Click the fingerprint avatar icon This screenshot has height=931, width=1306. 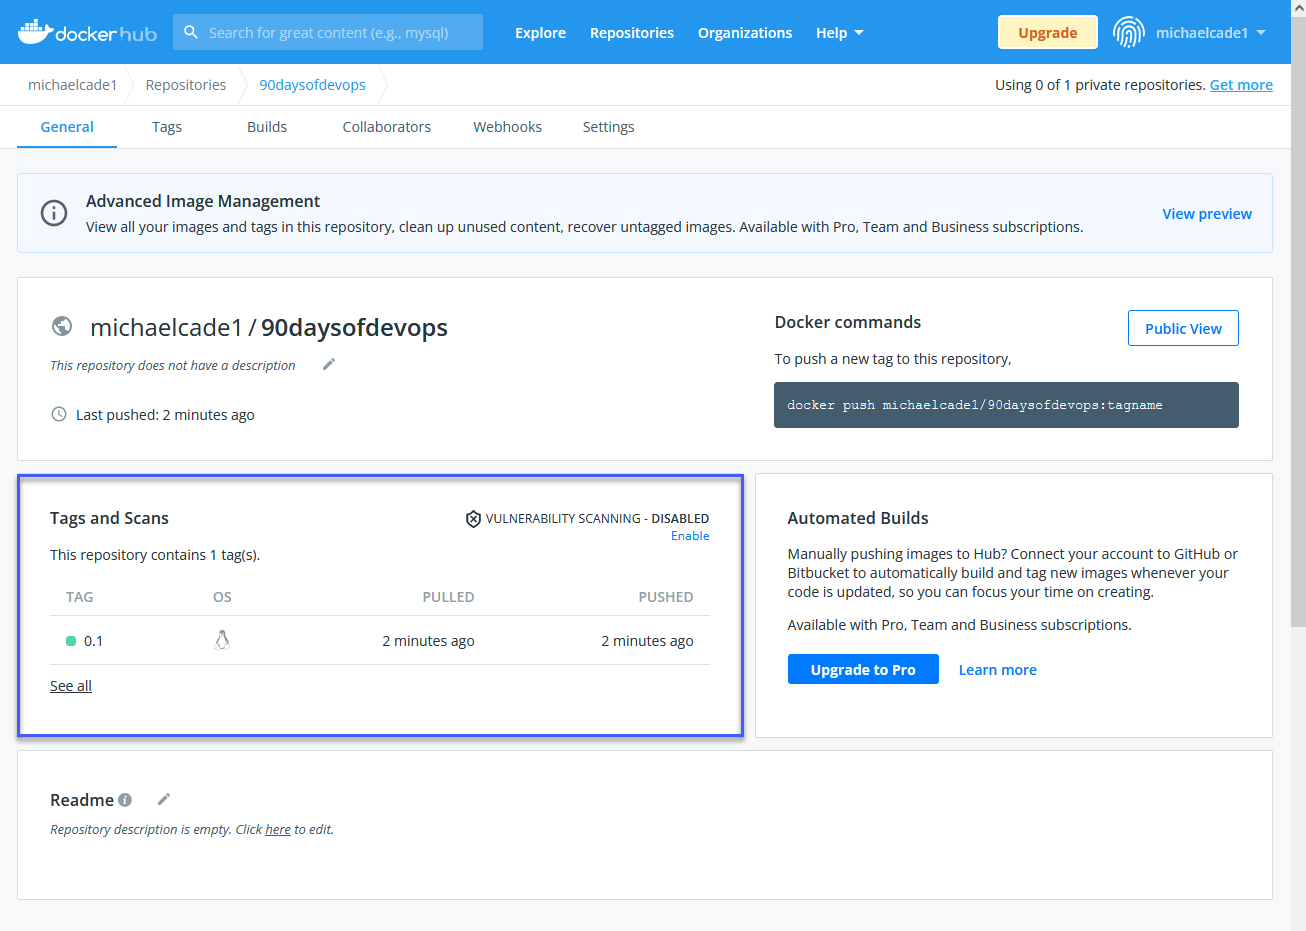(1128, 33)
